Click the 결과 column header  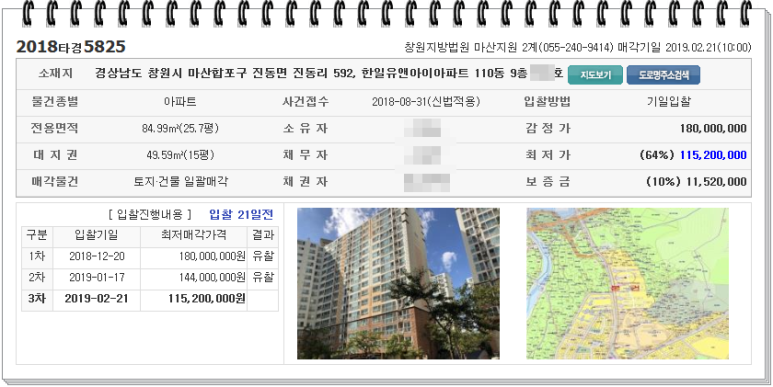click(263, 235)
